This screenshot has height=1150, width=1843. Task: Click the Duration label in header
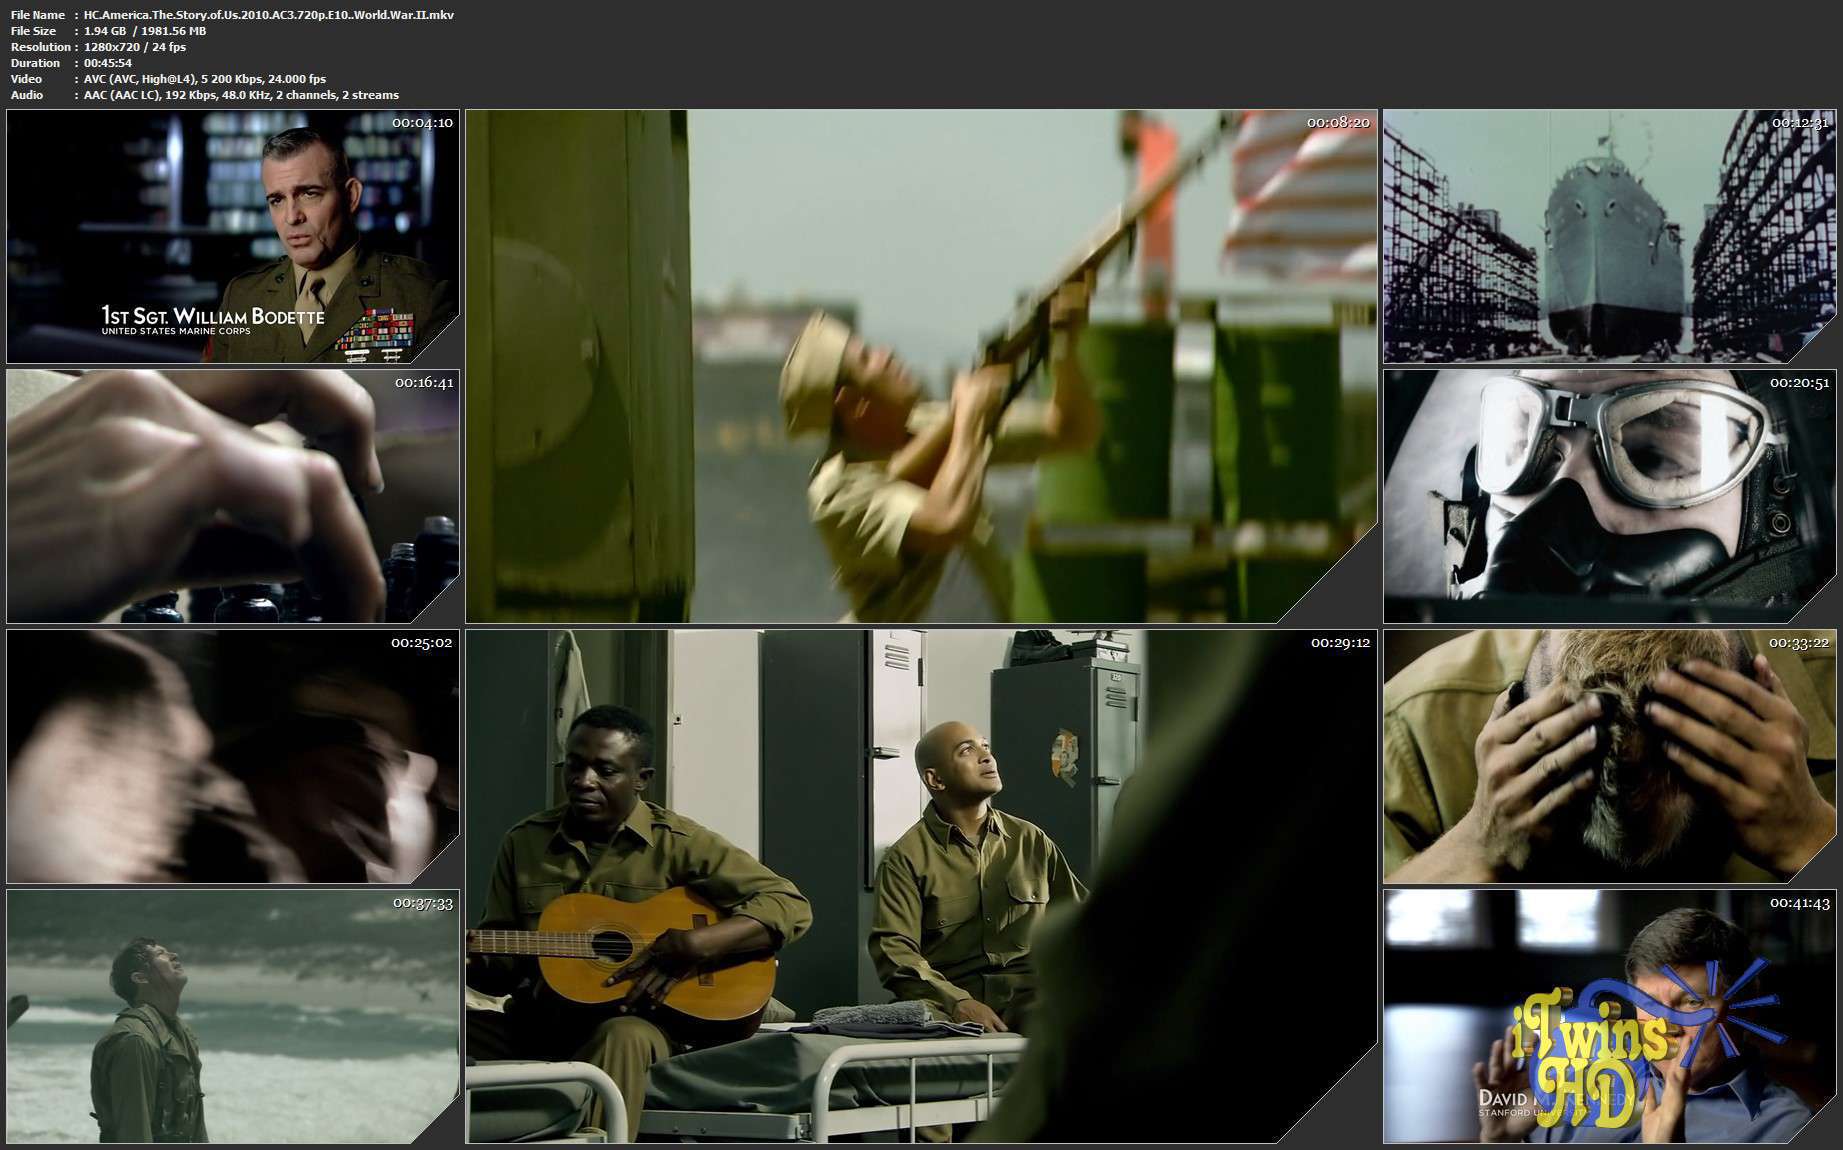click(x=36, y=63)
